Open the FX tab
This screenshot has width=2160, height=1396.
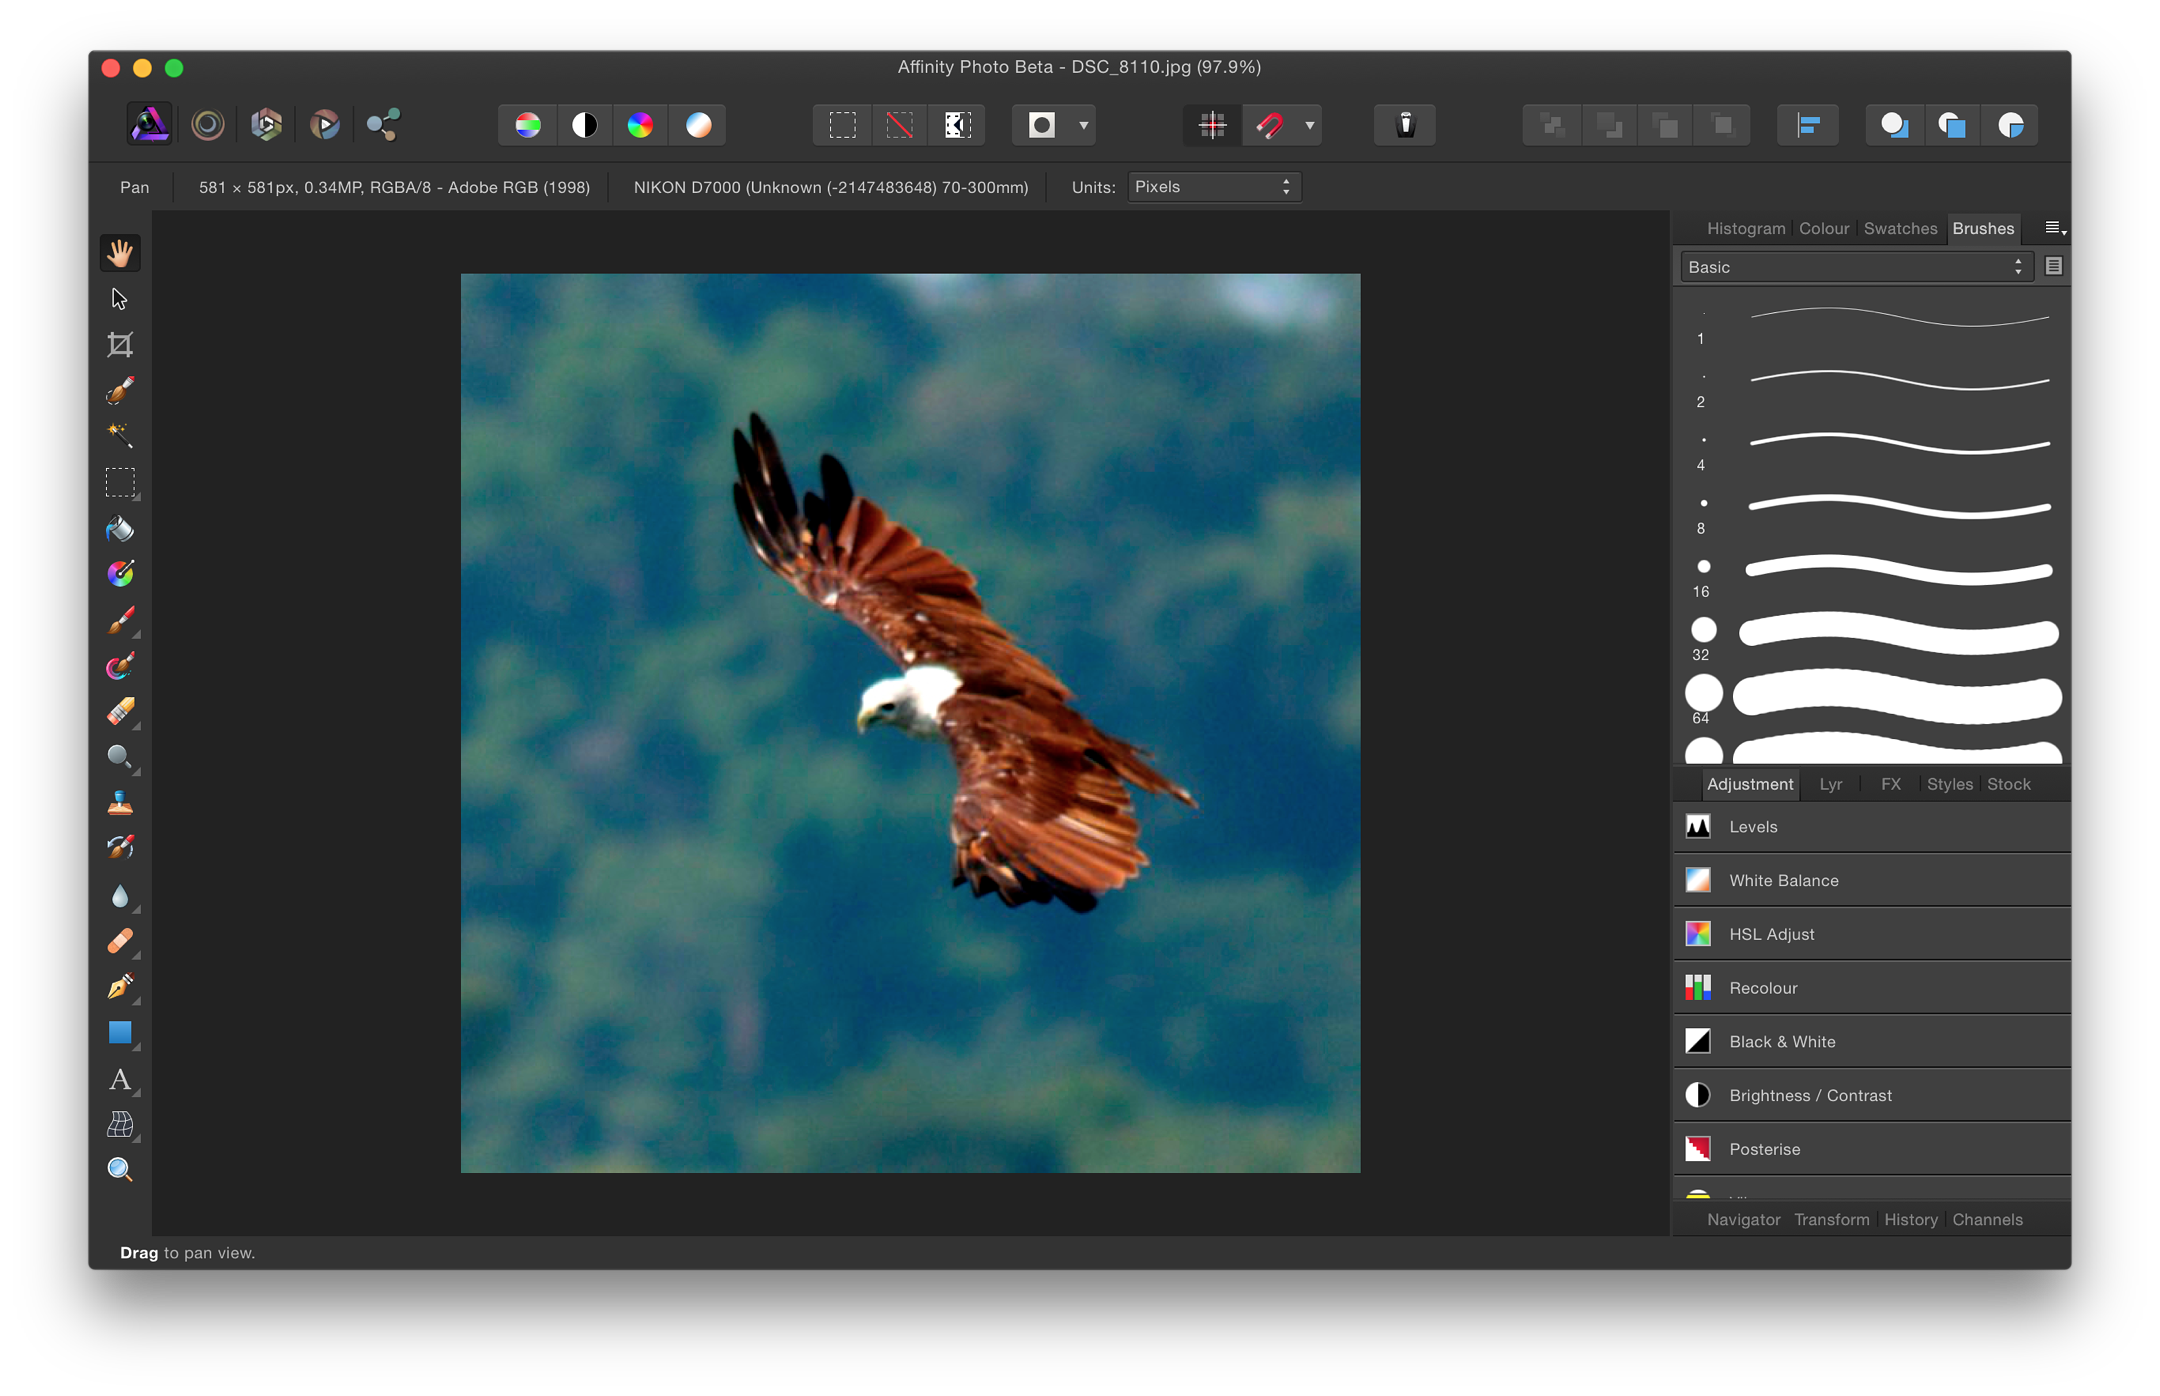[x=1890, y=784]
